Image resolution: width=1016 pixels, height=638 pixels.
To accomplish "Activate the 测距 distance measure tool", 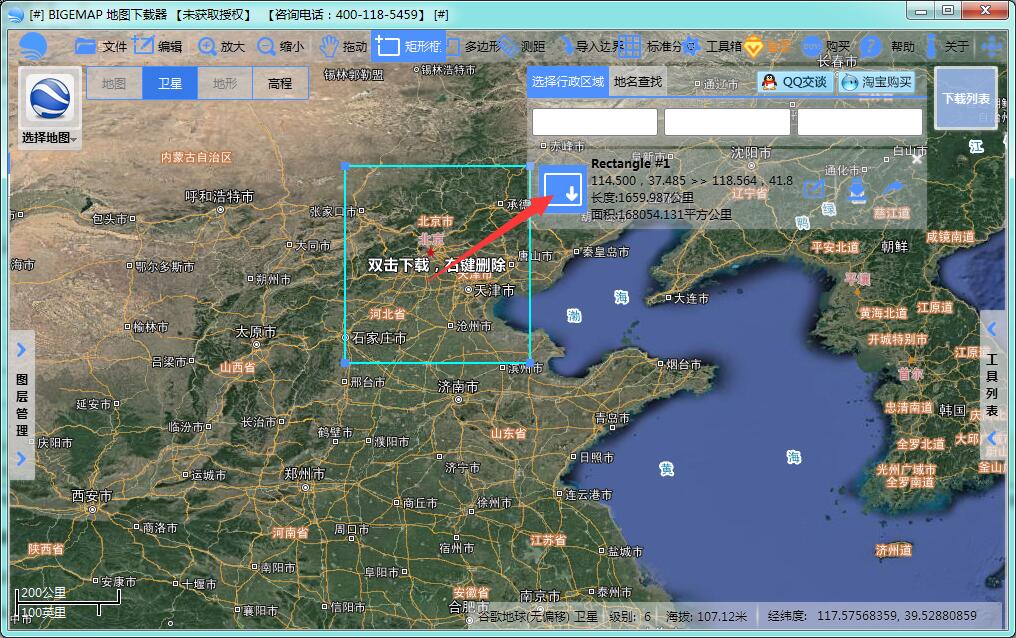I will point(522,46).
